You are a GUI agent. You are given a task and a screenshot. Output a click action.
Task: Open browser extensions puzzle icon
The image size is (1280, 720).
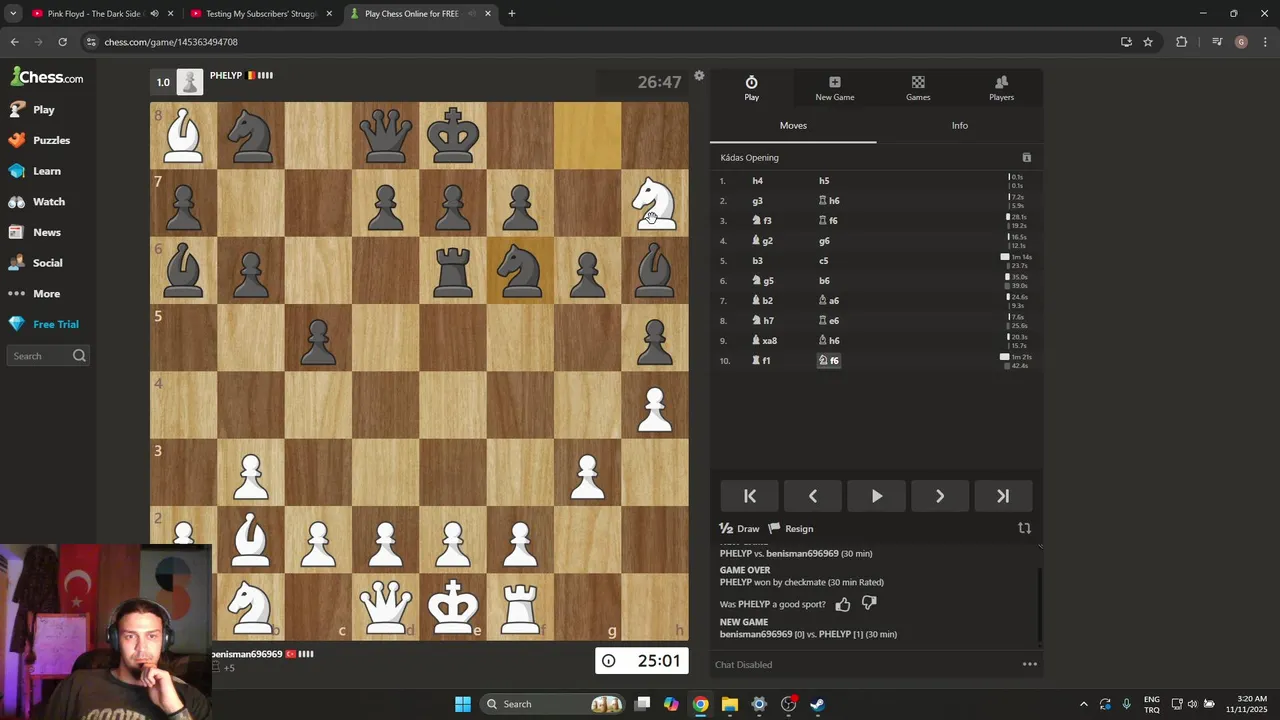coord(1181,42)
